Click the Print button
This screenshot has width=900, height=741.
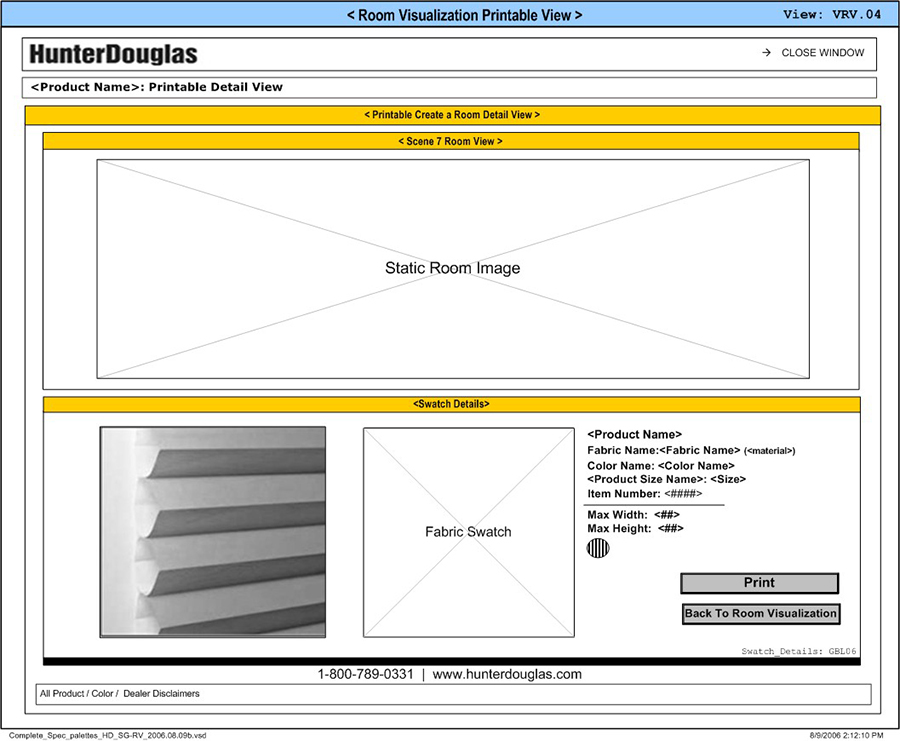(759, 583)
